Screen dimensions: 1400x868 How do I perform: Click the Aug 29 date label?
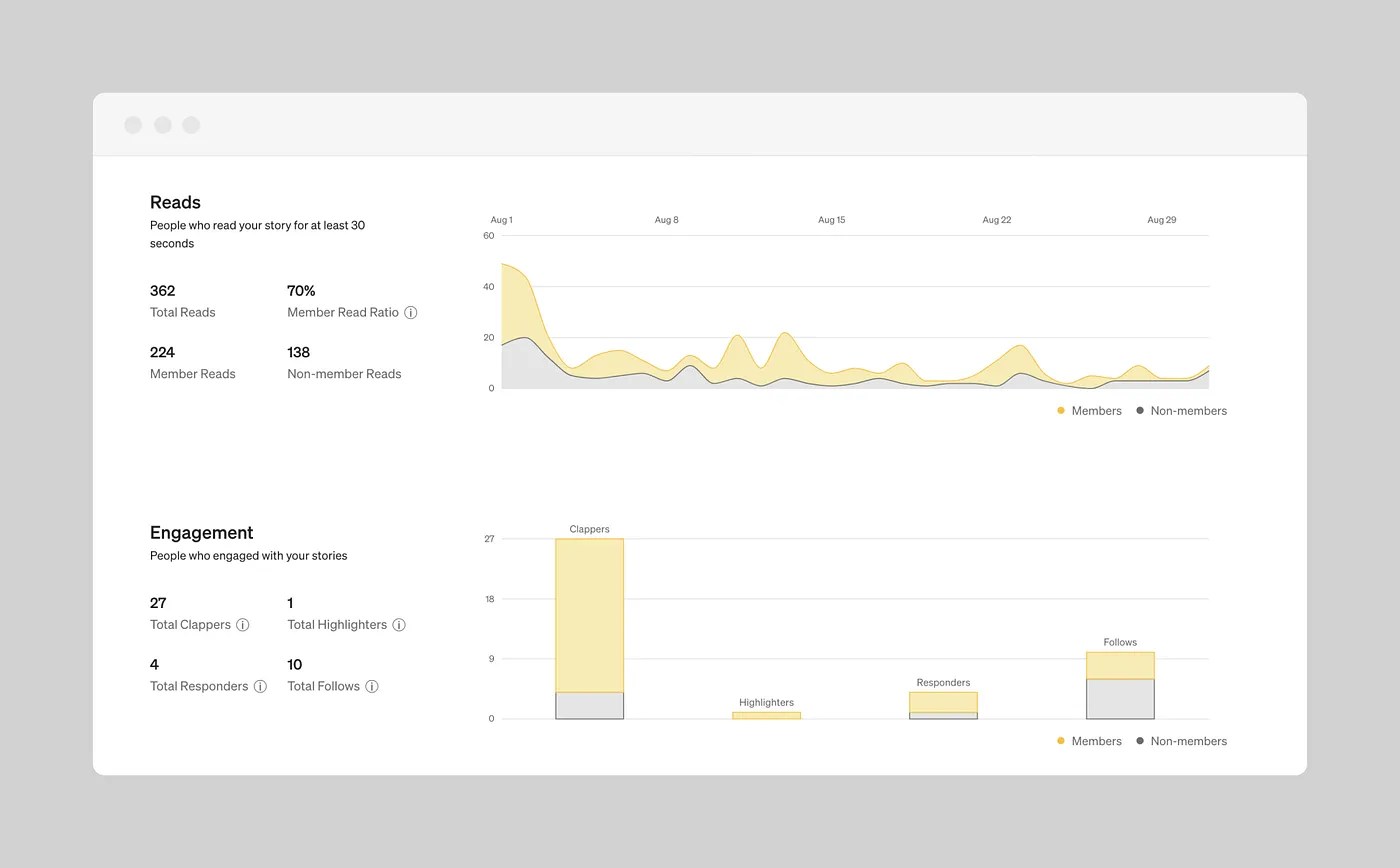[1162, 220]
